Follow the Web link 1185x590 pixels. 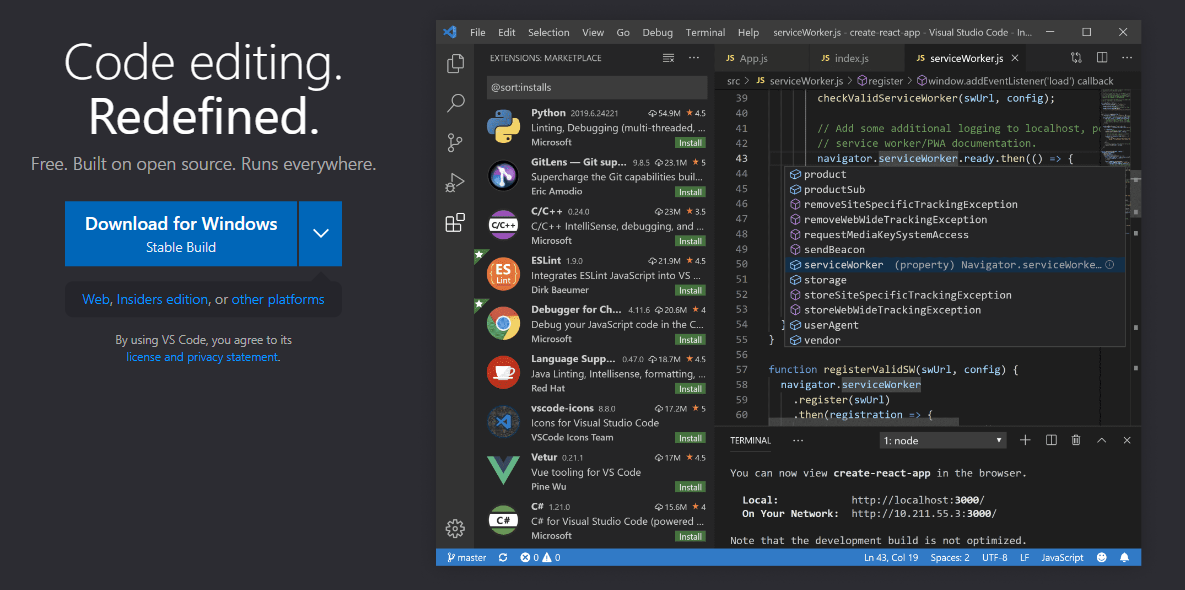pyautogui.click(x=96, y=299)
